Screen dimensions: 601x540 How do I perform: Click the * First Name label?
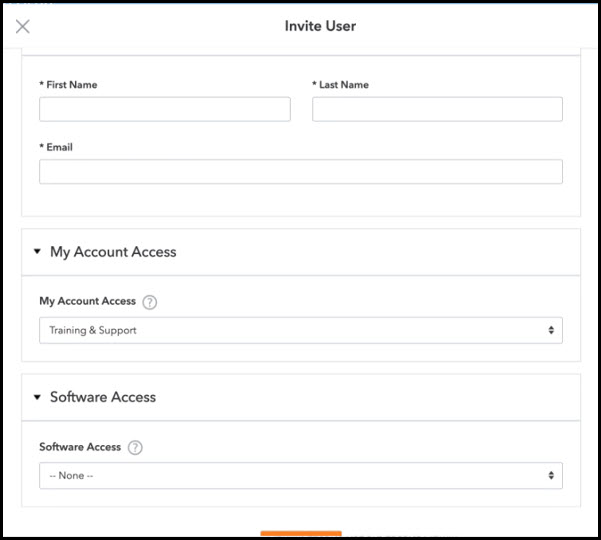68,85
